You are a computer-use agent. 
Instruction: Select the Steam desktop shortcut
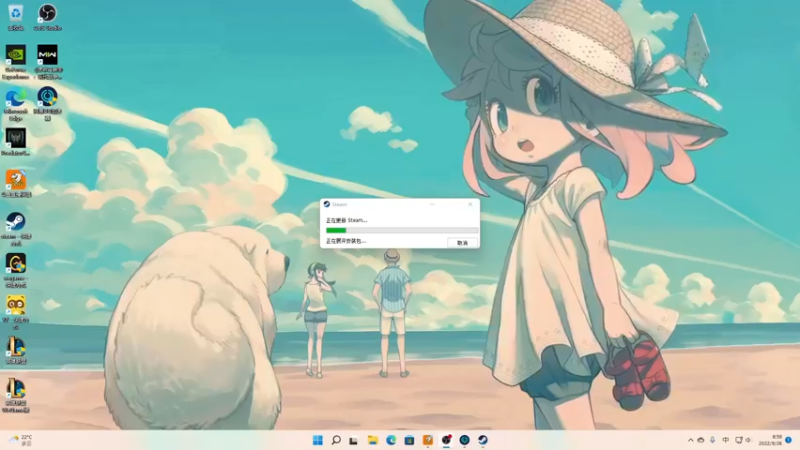coord(16,229)
